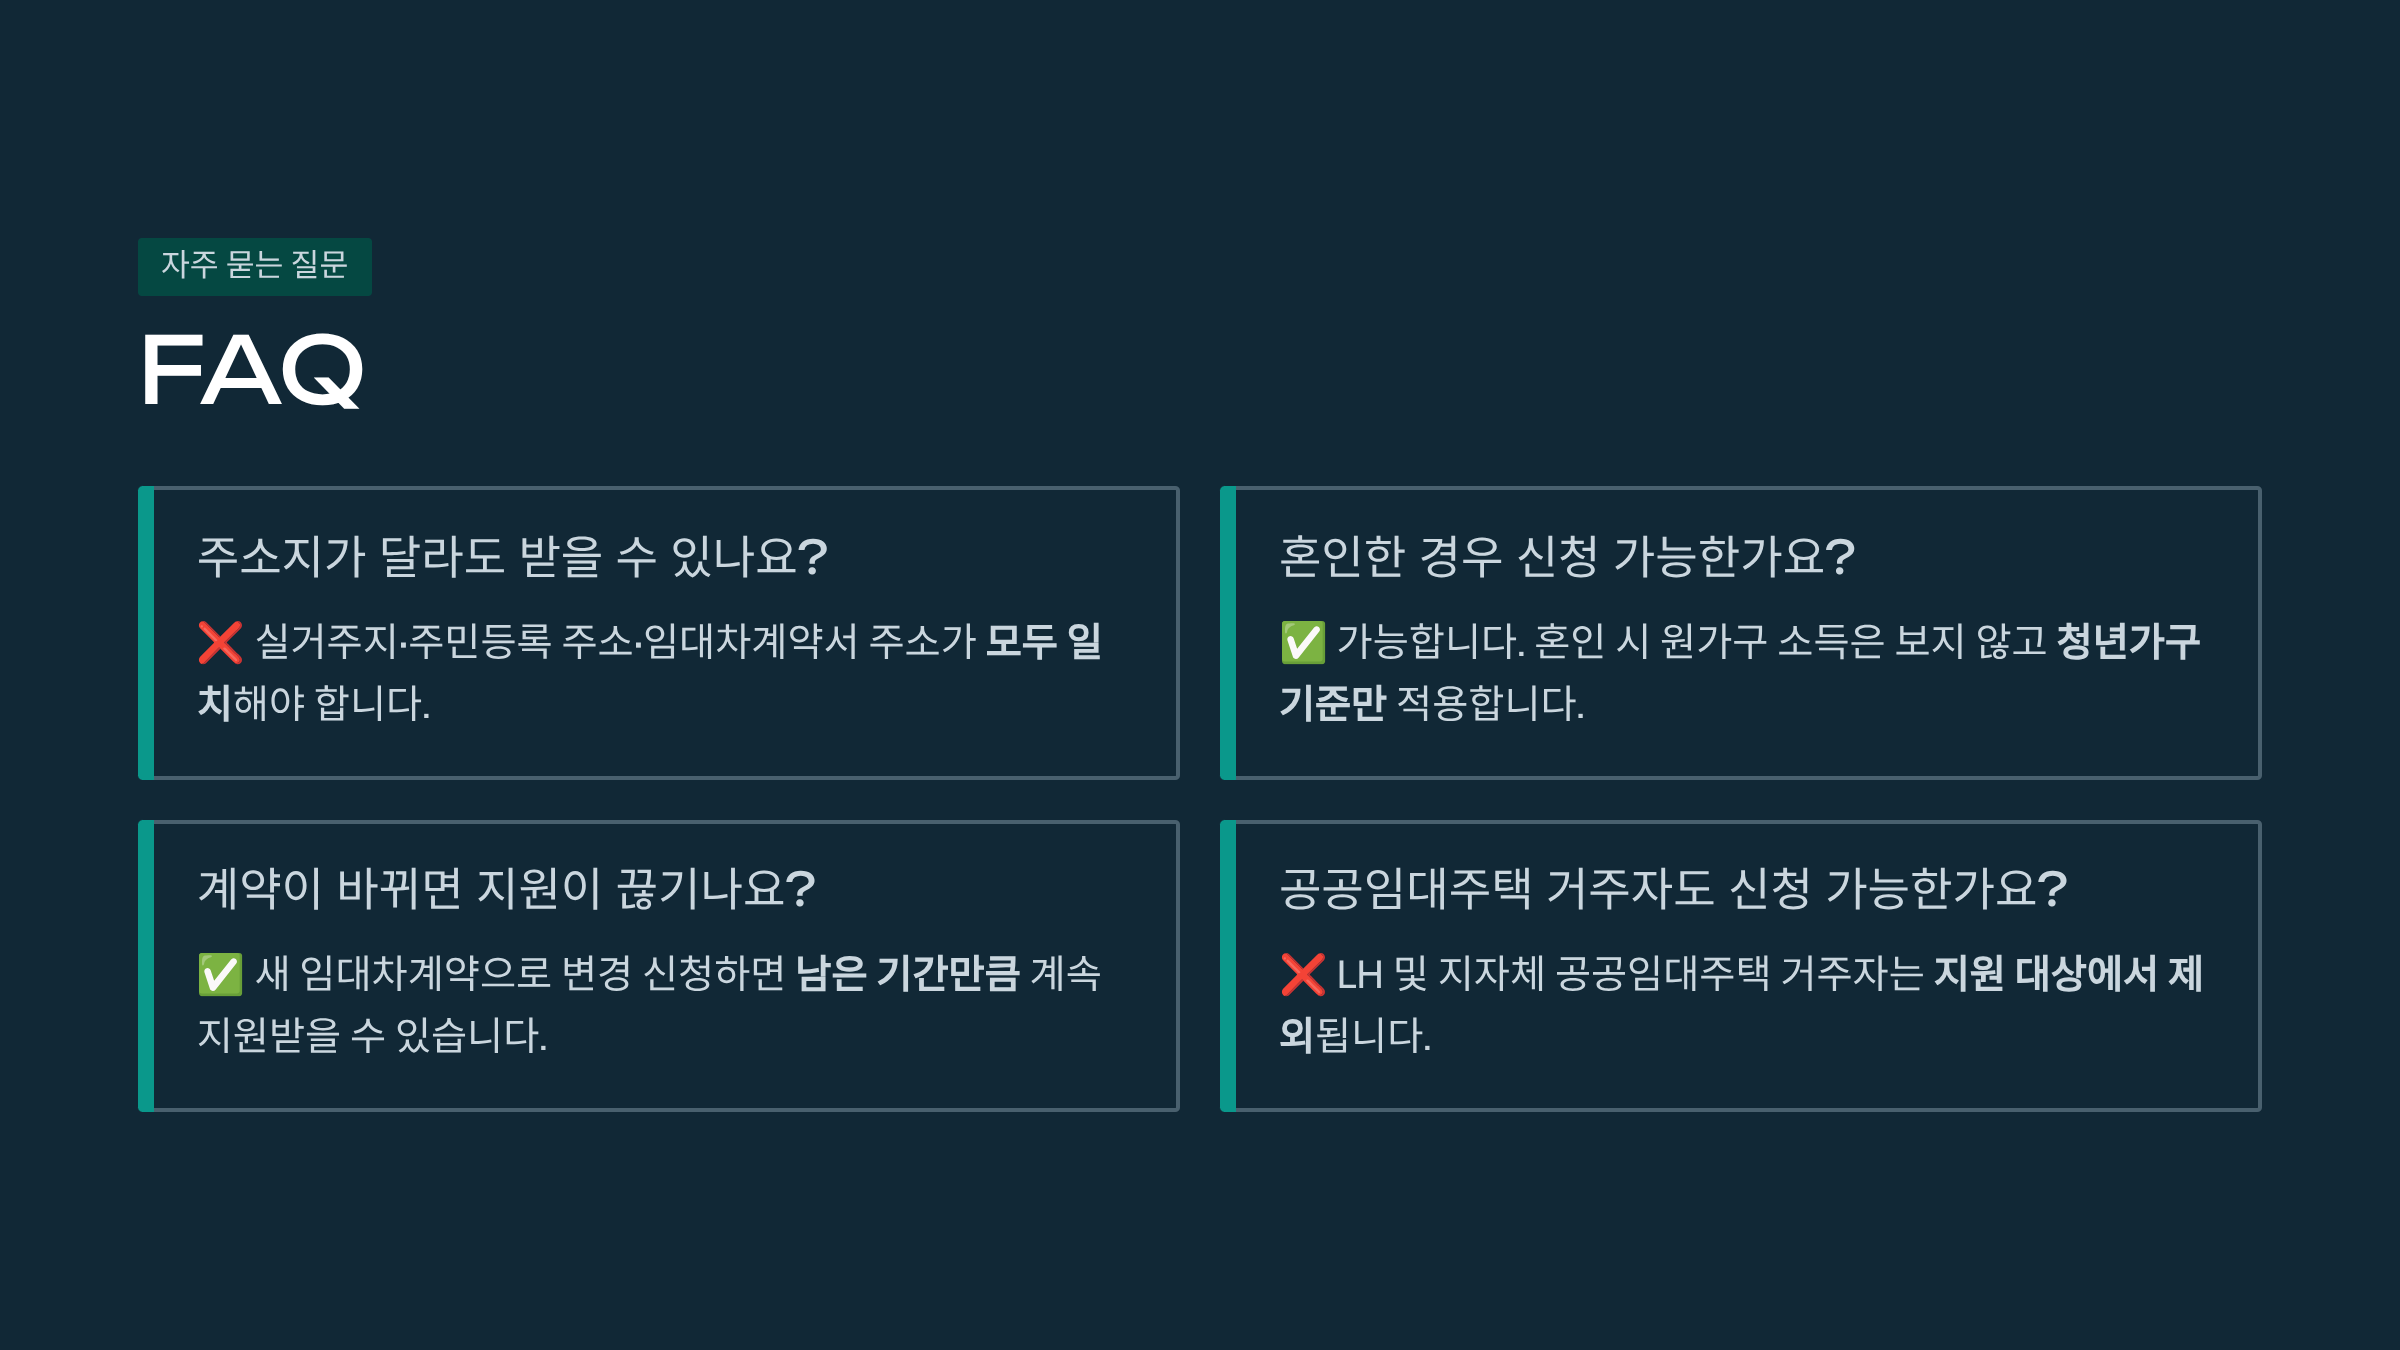
Task: Click the teal bar on public housing card
Action: pyautogui.click(x=1228, y=966)
